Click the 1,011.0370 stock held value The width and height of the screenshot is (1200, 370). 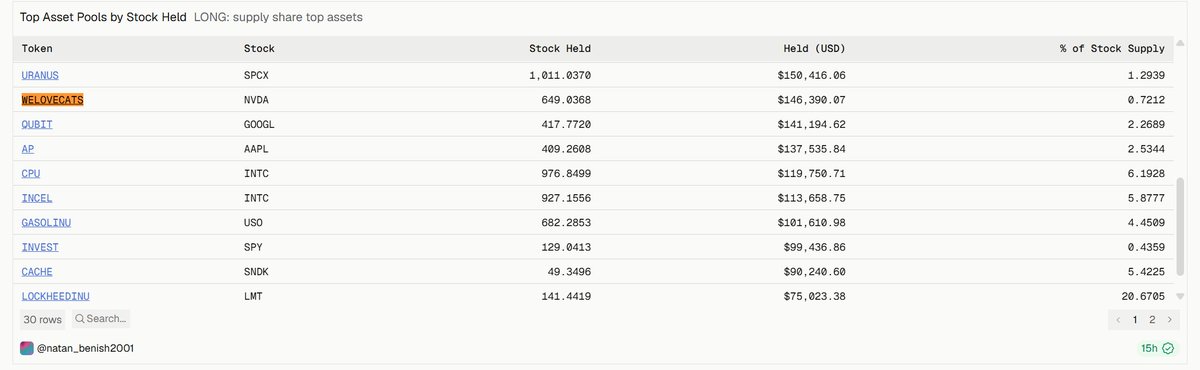[x=560, y=75]
